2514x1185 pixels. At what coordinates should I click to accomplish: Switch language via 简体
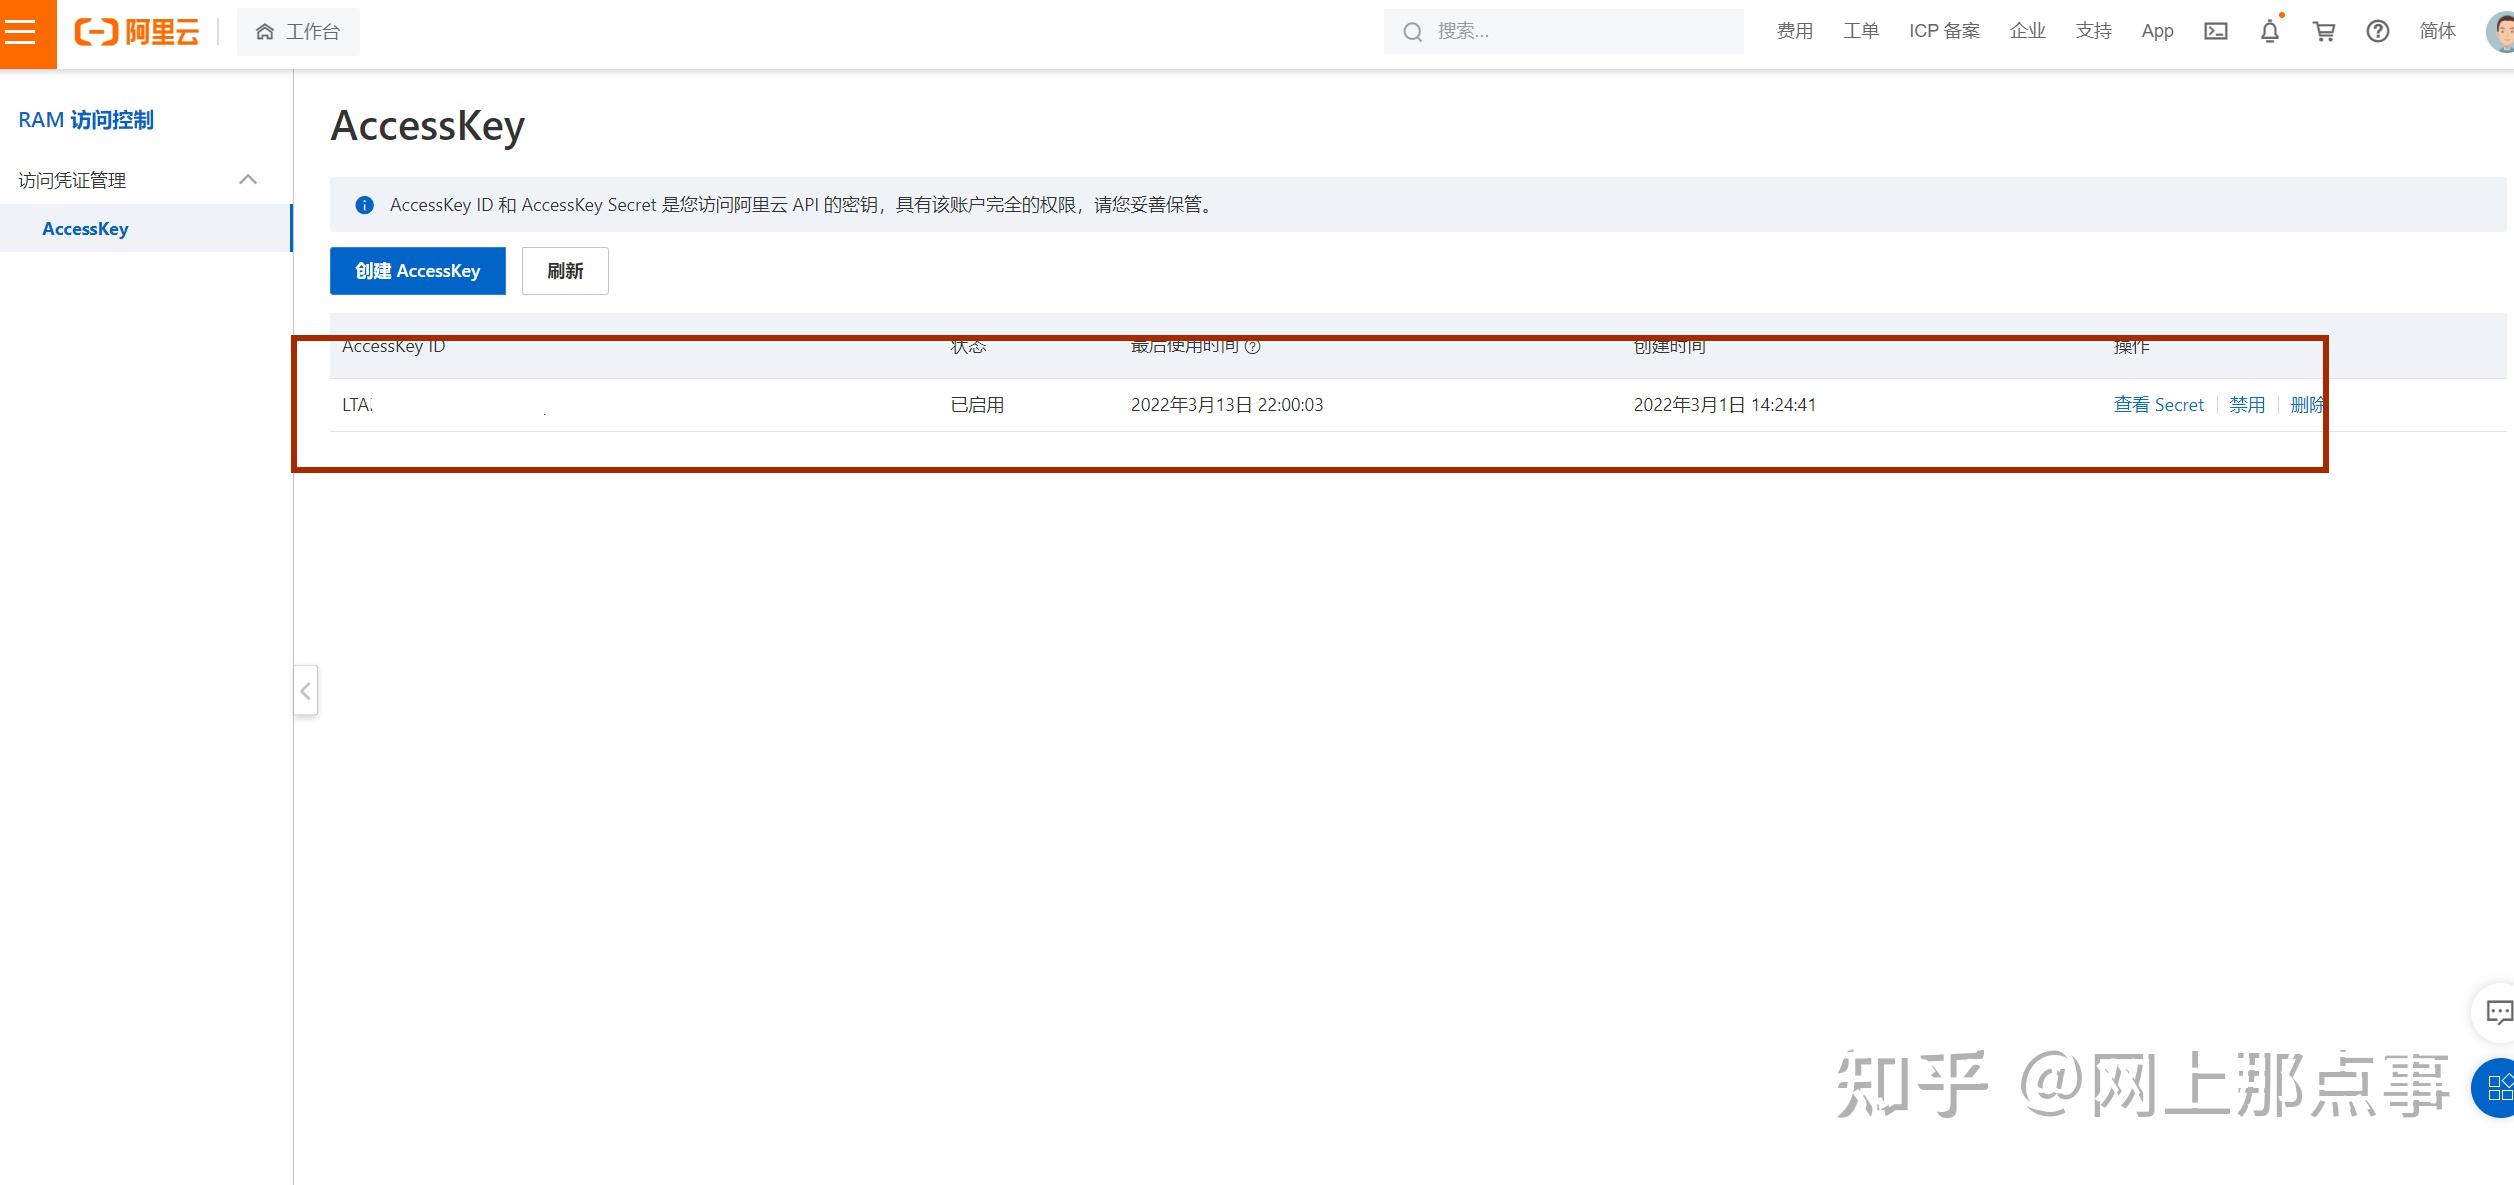coord(2437,32)
